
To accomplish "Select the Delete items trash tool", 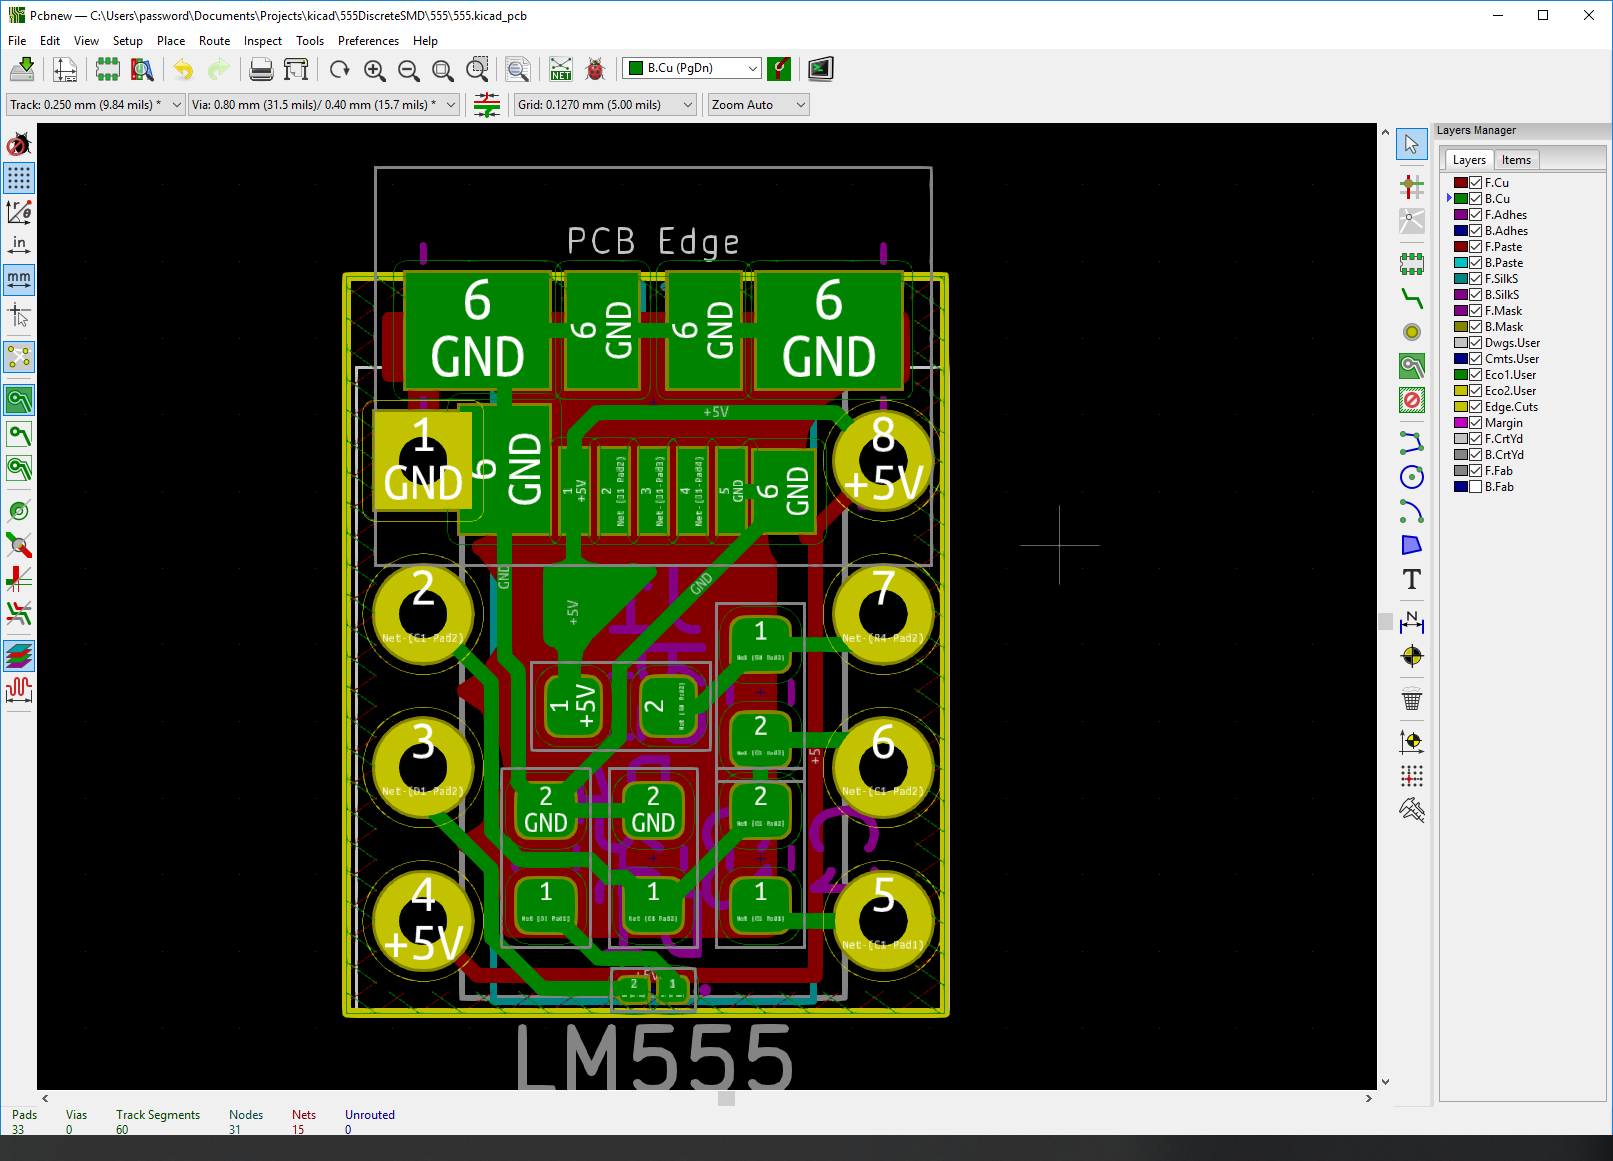I will pos(1411,699).
